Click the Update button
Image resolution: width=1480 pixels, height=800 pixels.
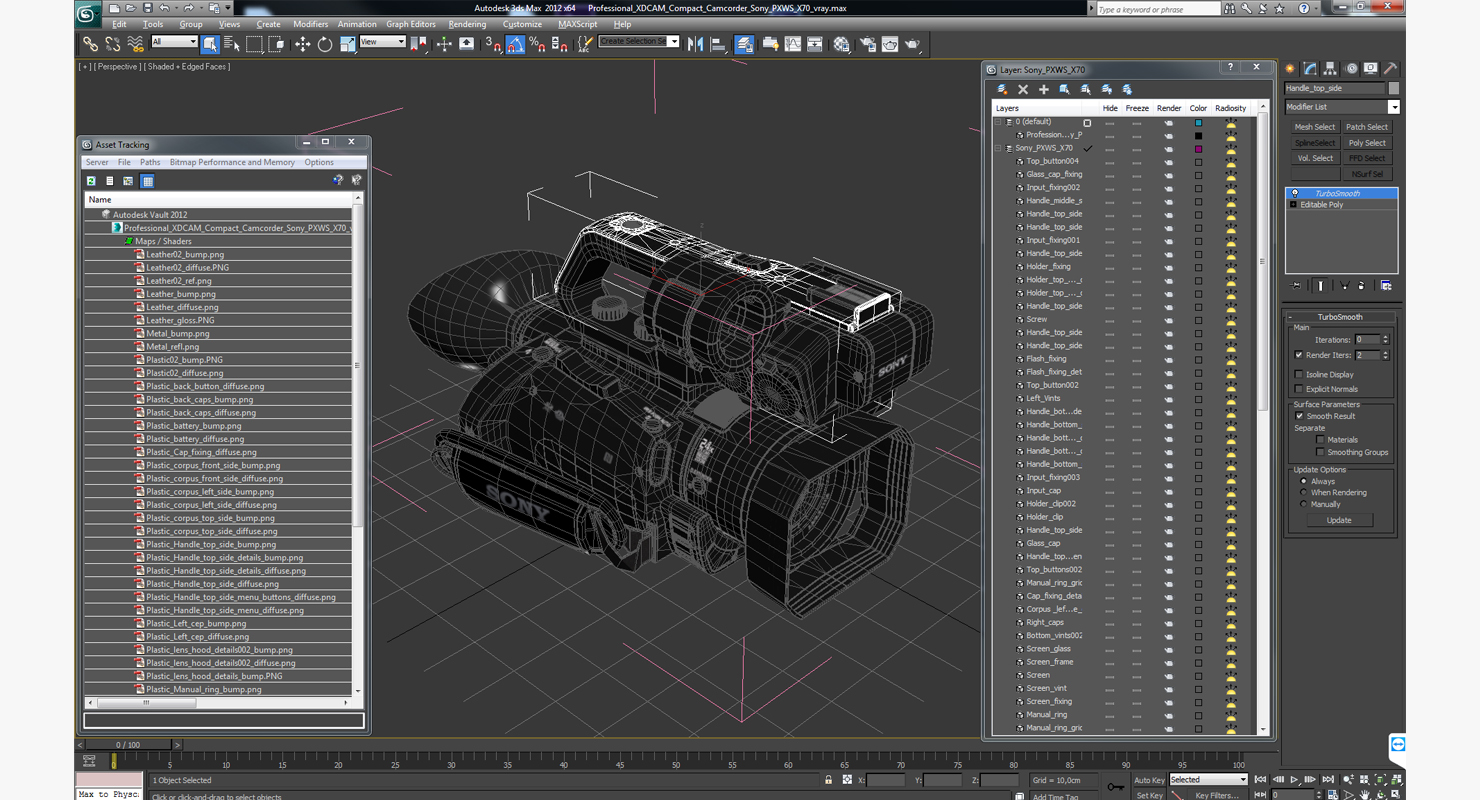(x=1338, y=520)
